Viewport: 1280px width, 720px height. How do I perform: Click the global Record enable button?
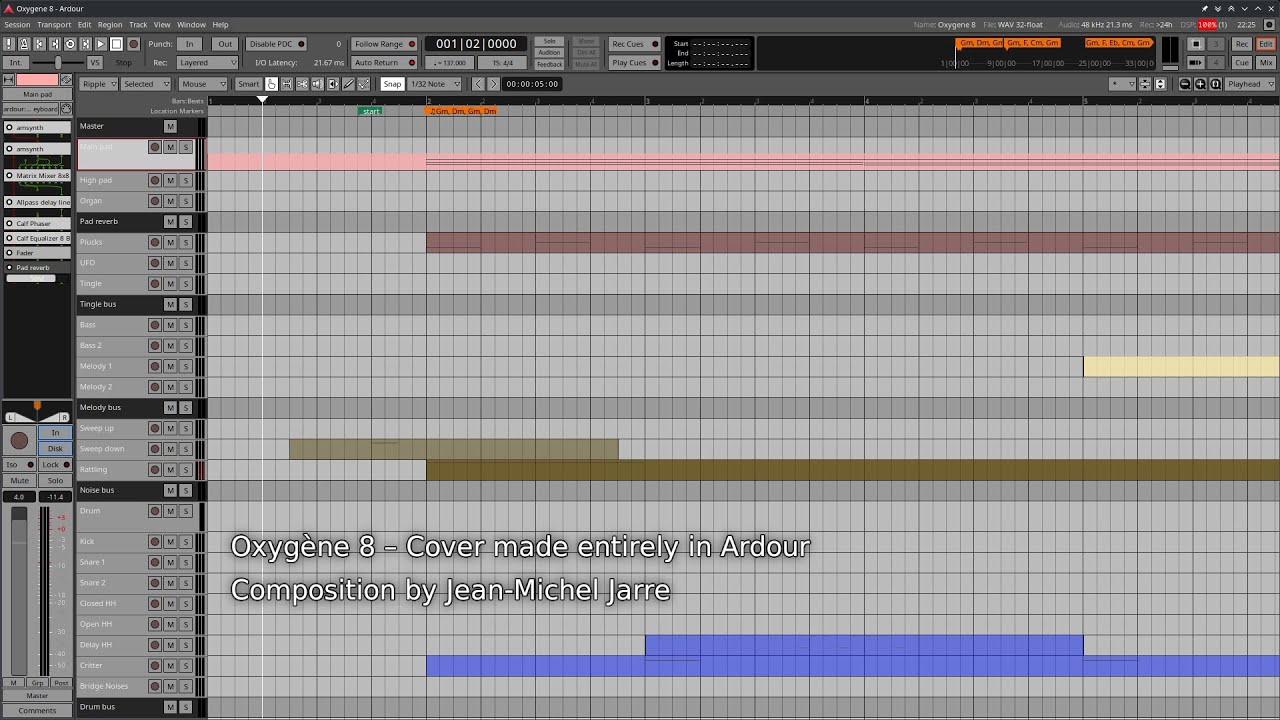pyautogui.click(x=133, y=44)
